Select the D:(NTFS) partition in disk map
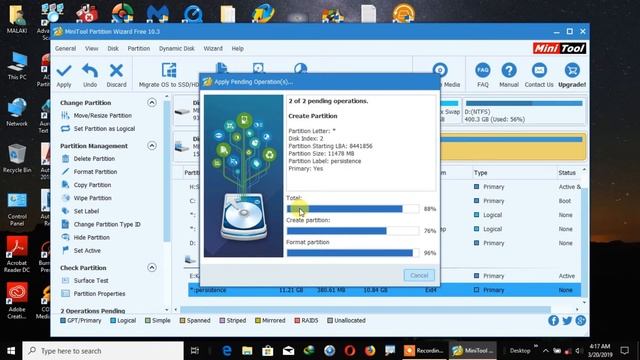The height and width of the screenshot is (360, 640). point(524,111)
